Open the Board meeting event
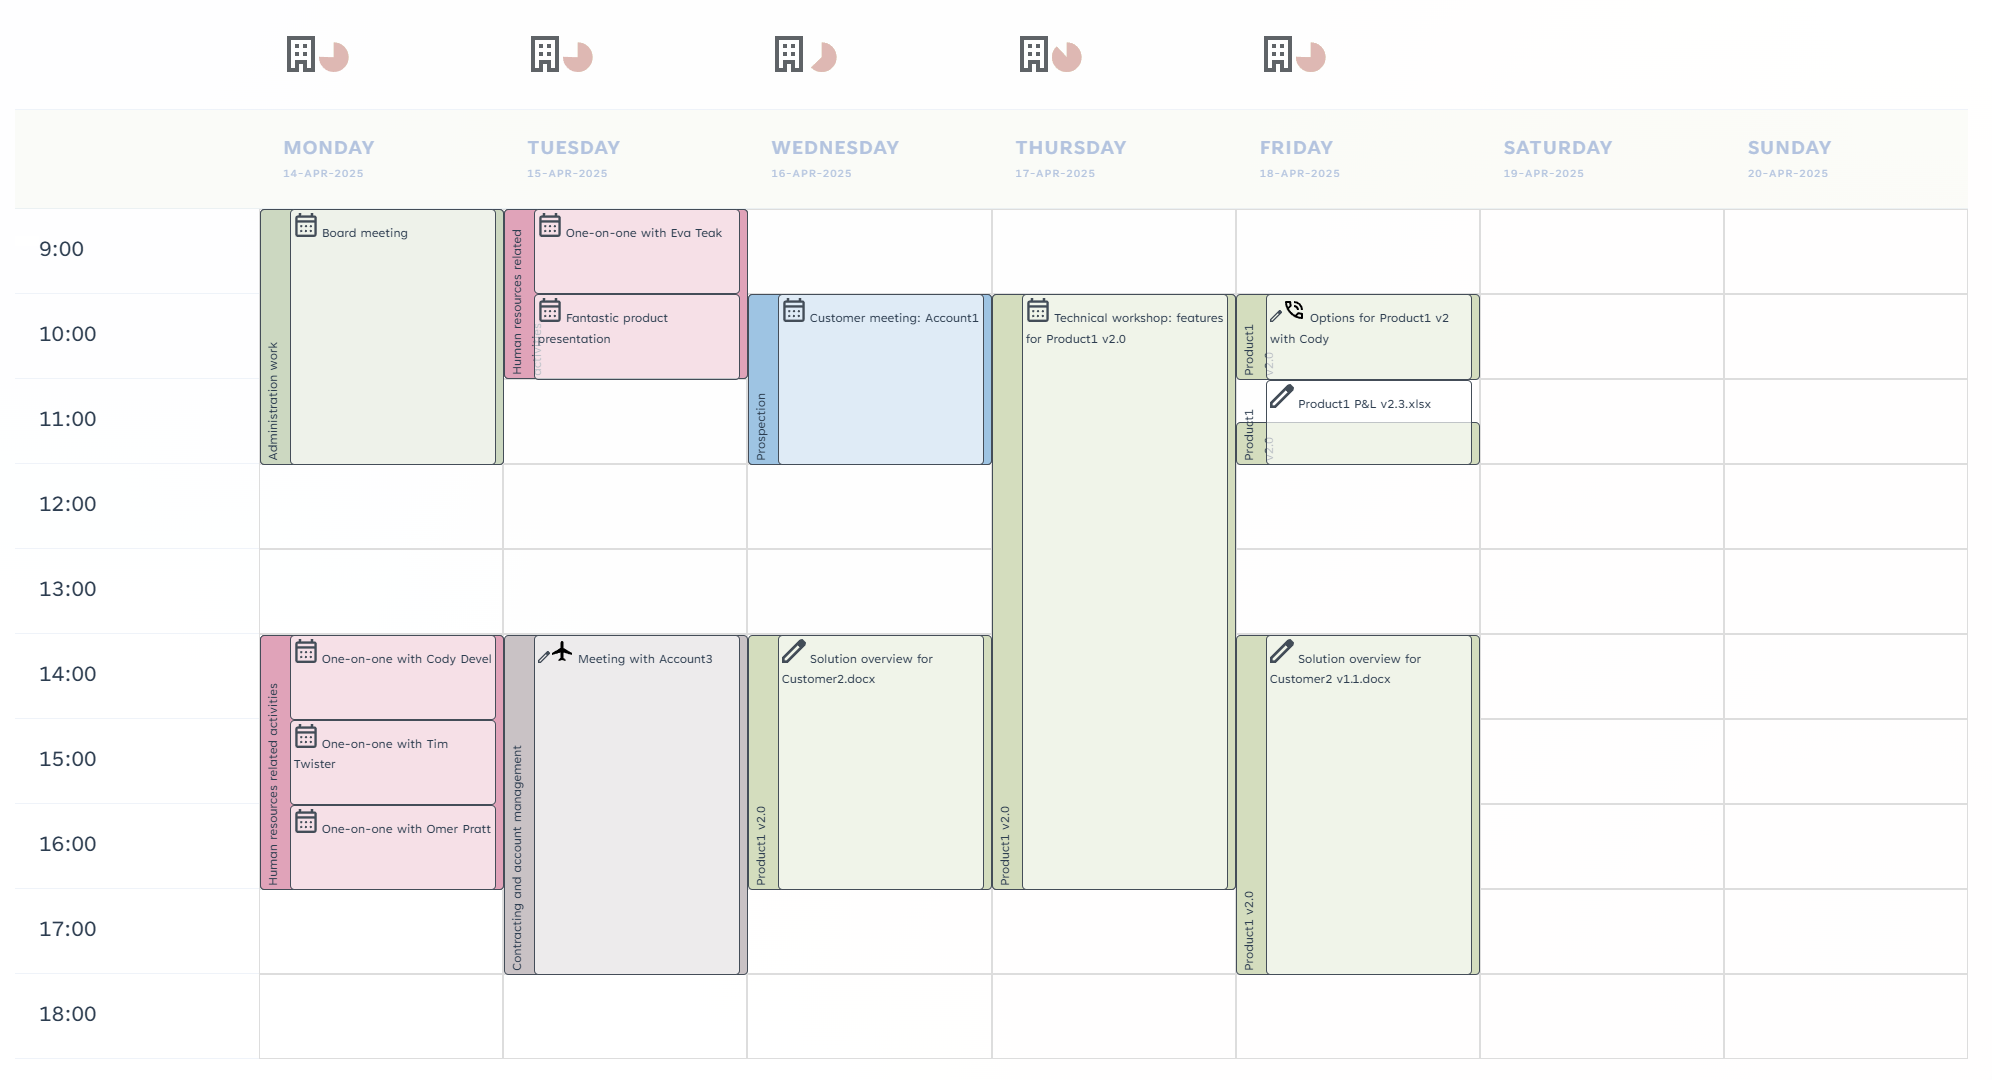 [393, 337]
